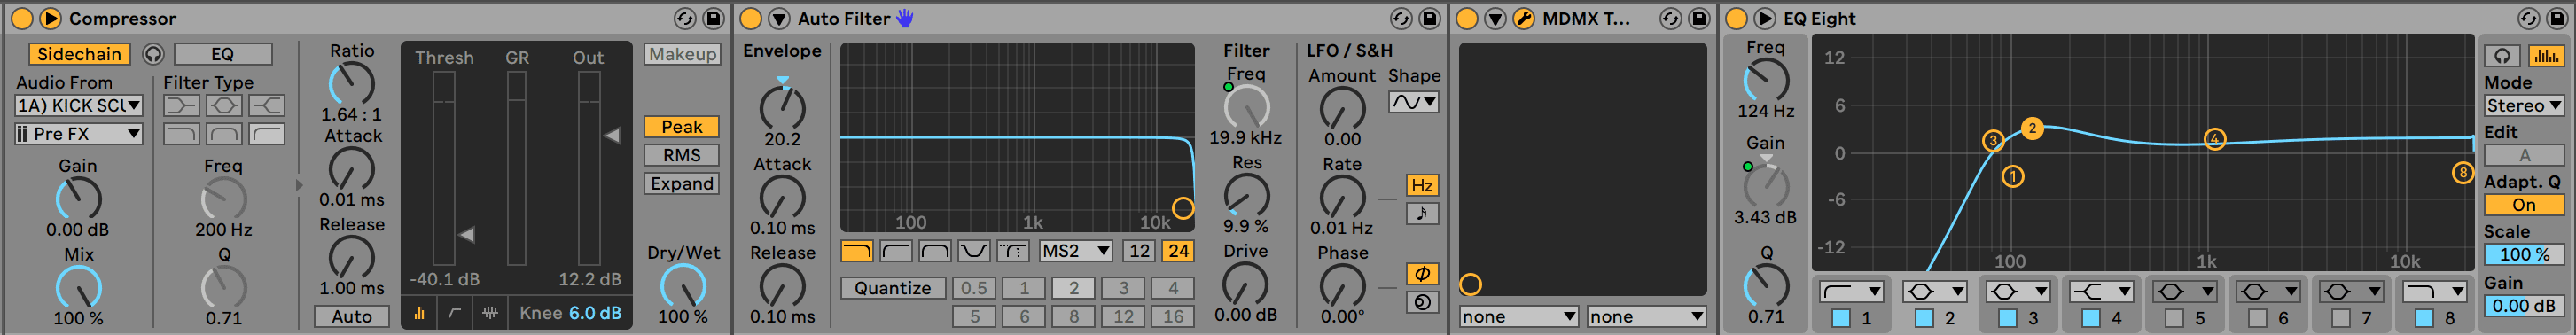
Task: Save the Compressor preset with disk icon
Action: coord(712,18)
